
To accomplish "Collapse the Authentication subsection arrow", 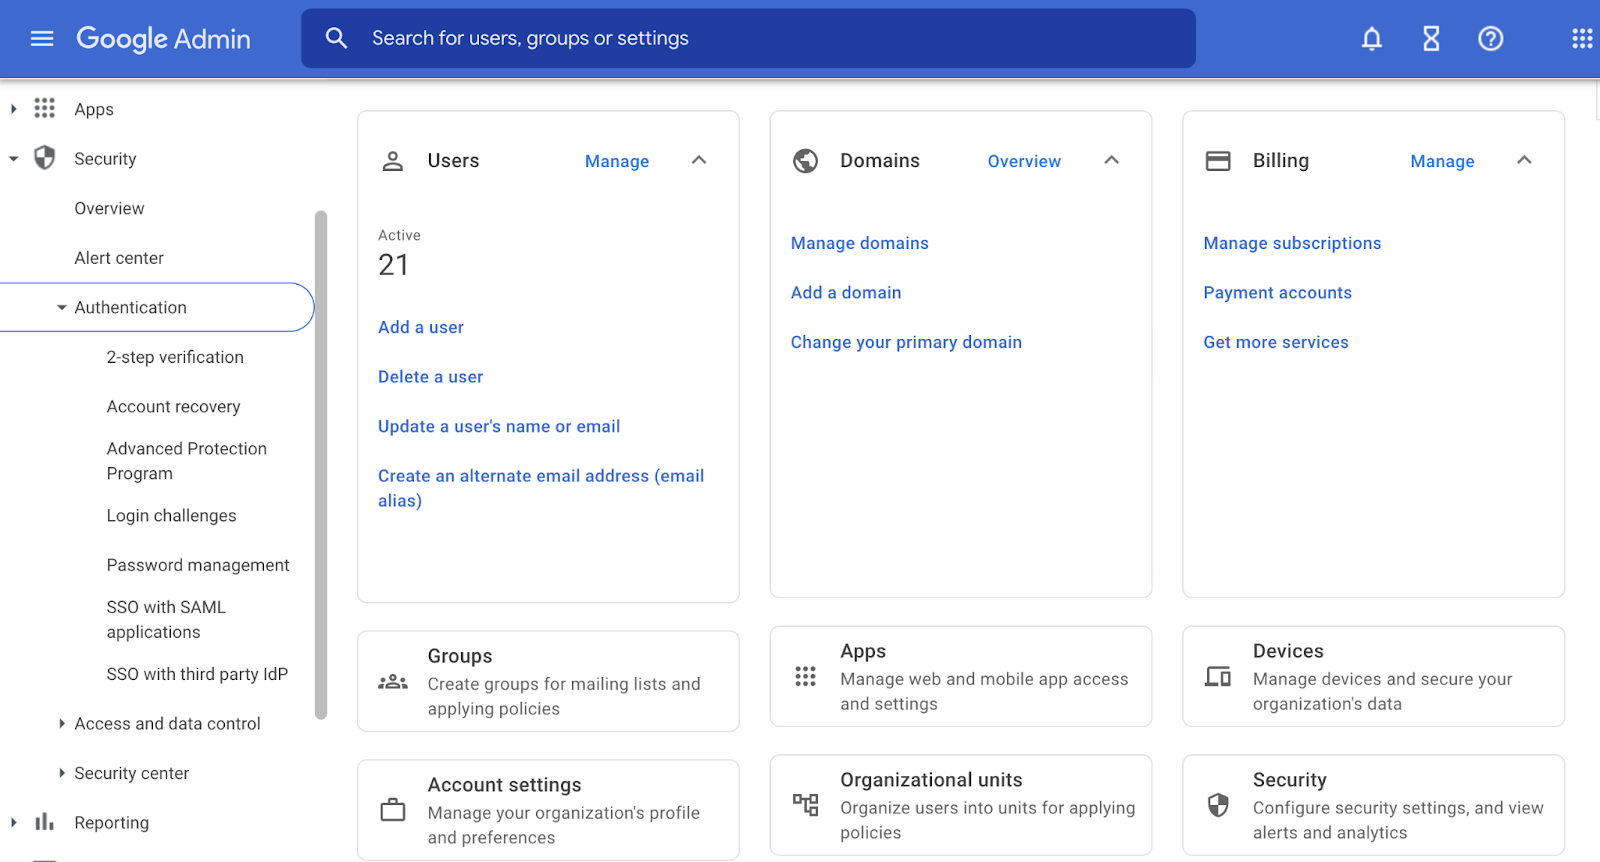I will point(62,308).
